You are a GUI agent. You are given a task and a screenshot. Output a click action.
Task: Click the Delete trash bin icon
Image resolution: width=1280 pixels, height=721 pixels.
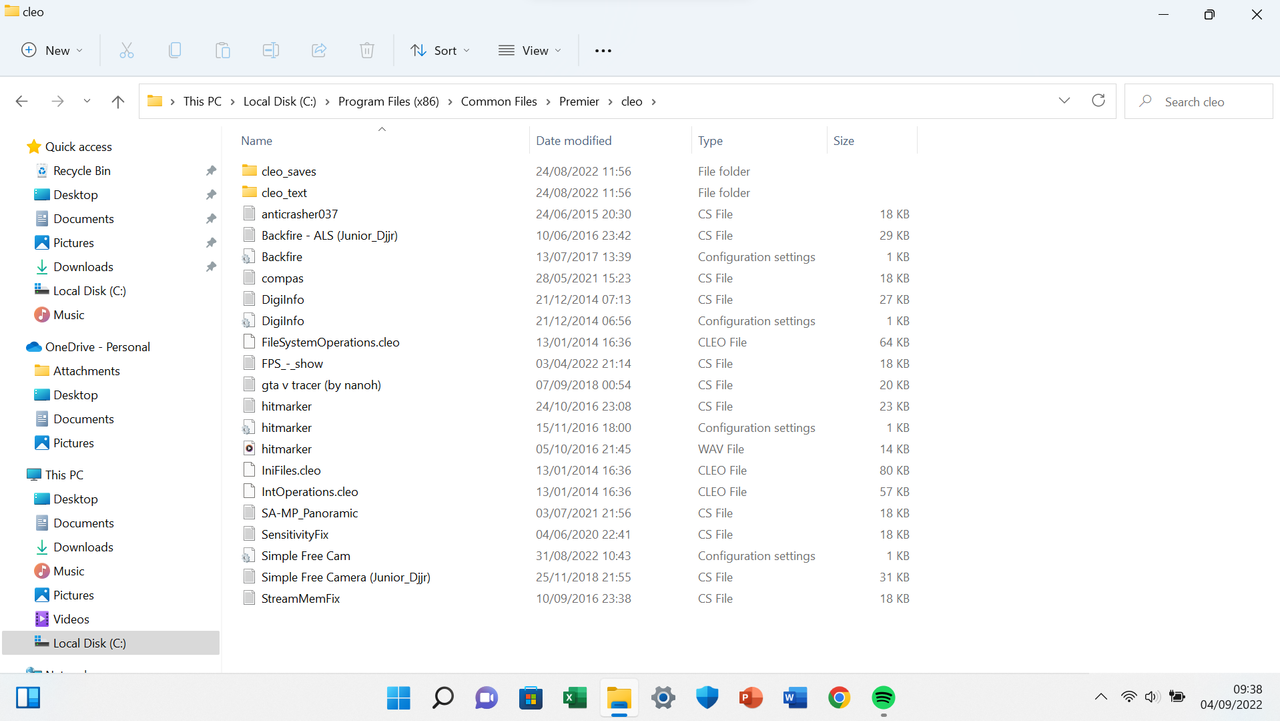tap(367, 50)
